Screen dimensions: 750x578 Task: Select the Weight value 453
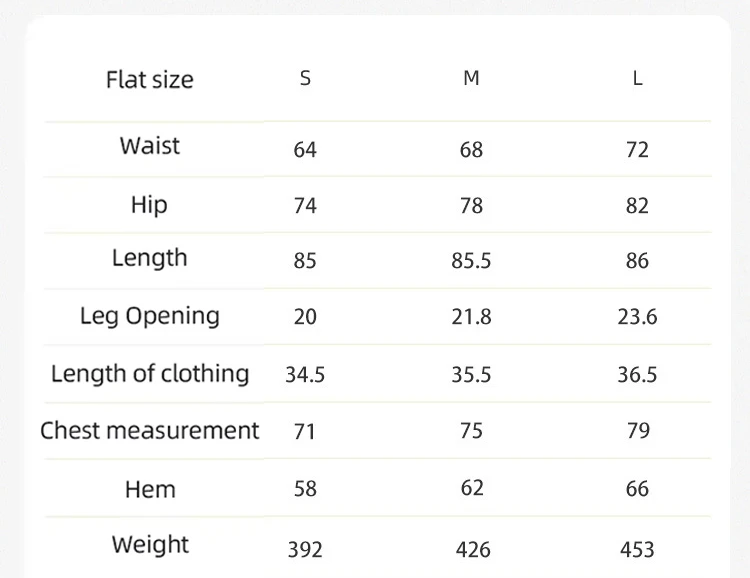[637, 550]
